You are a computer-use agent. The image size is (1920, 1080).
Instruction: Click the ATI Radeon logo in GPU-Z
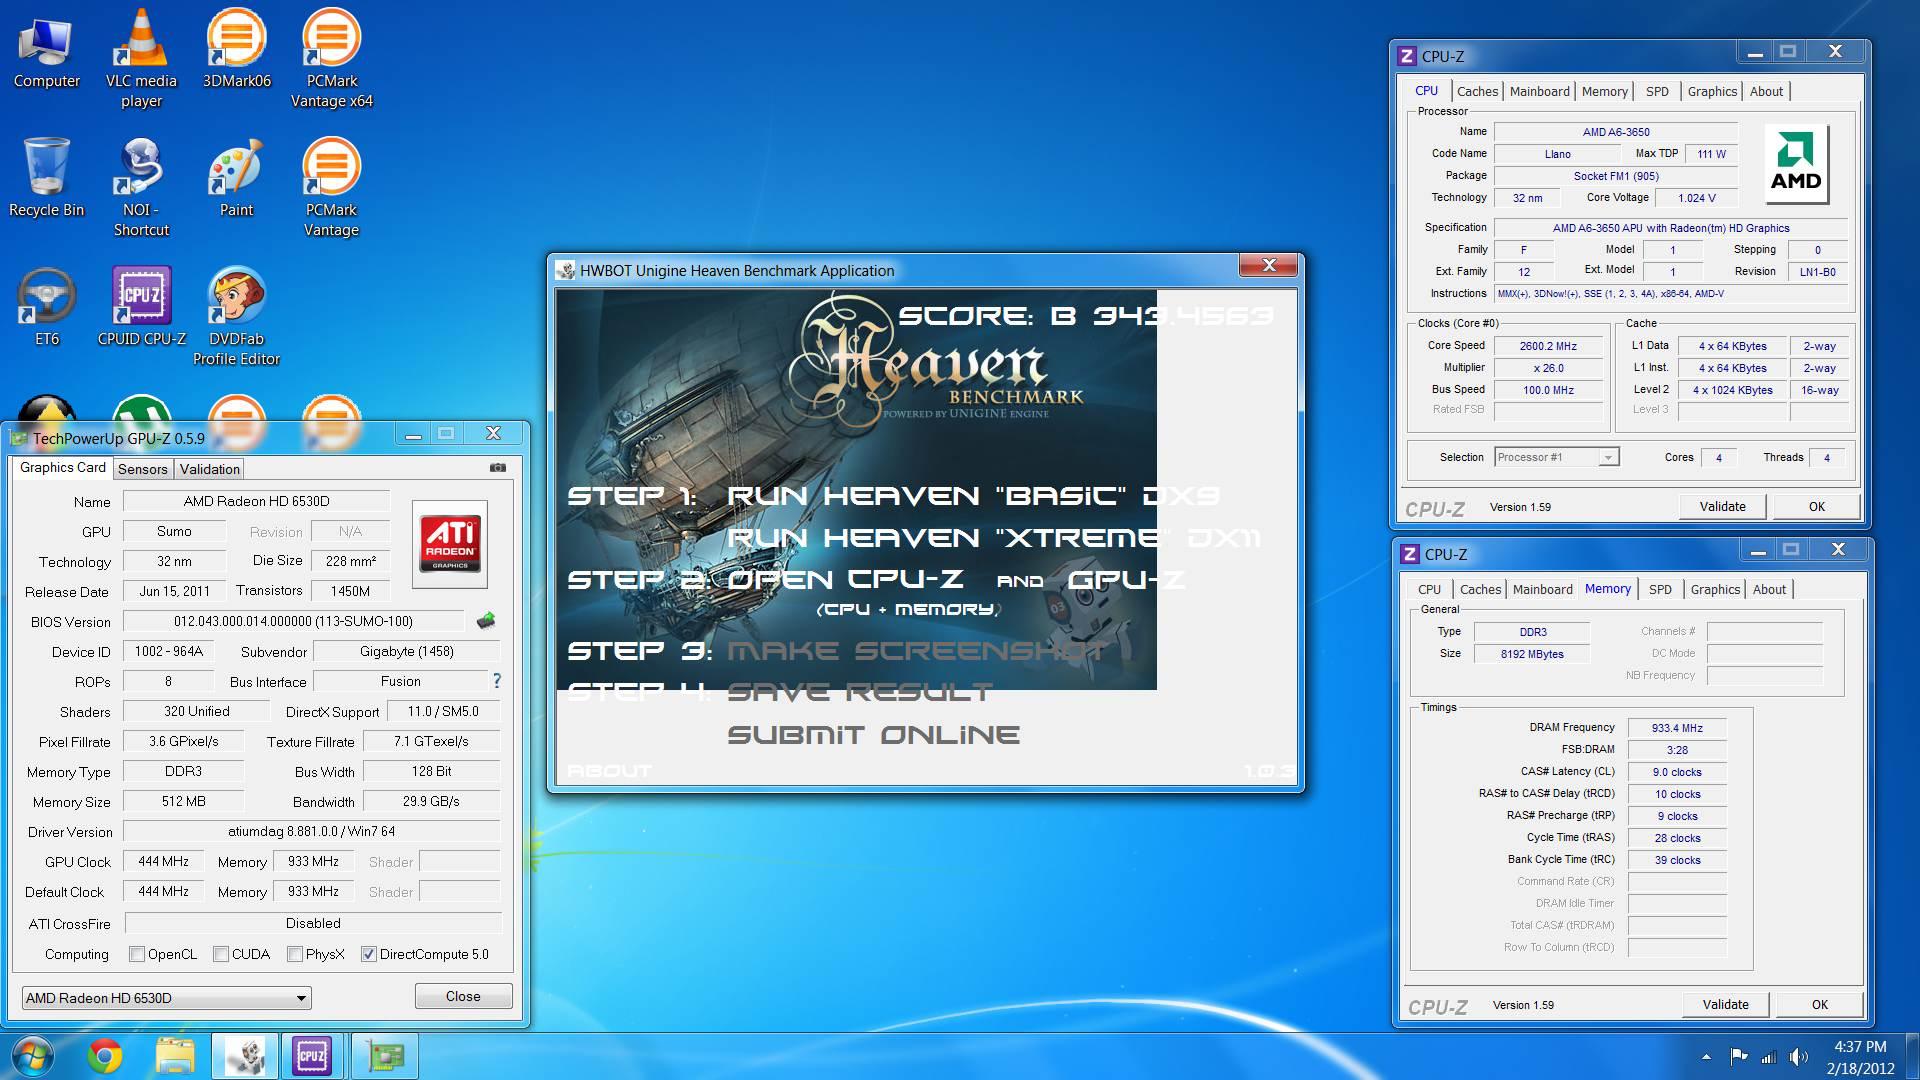450,544
